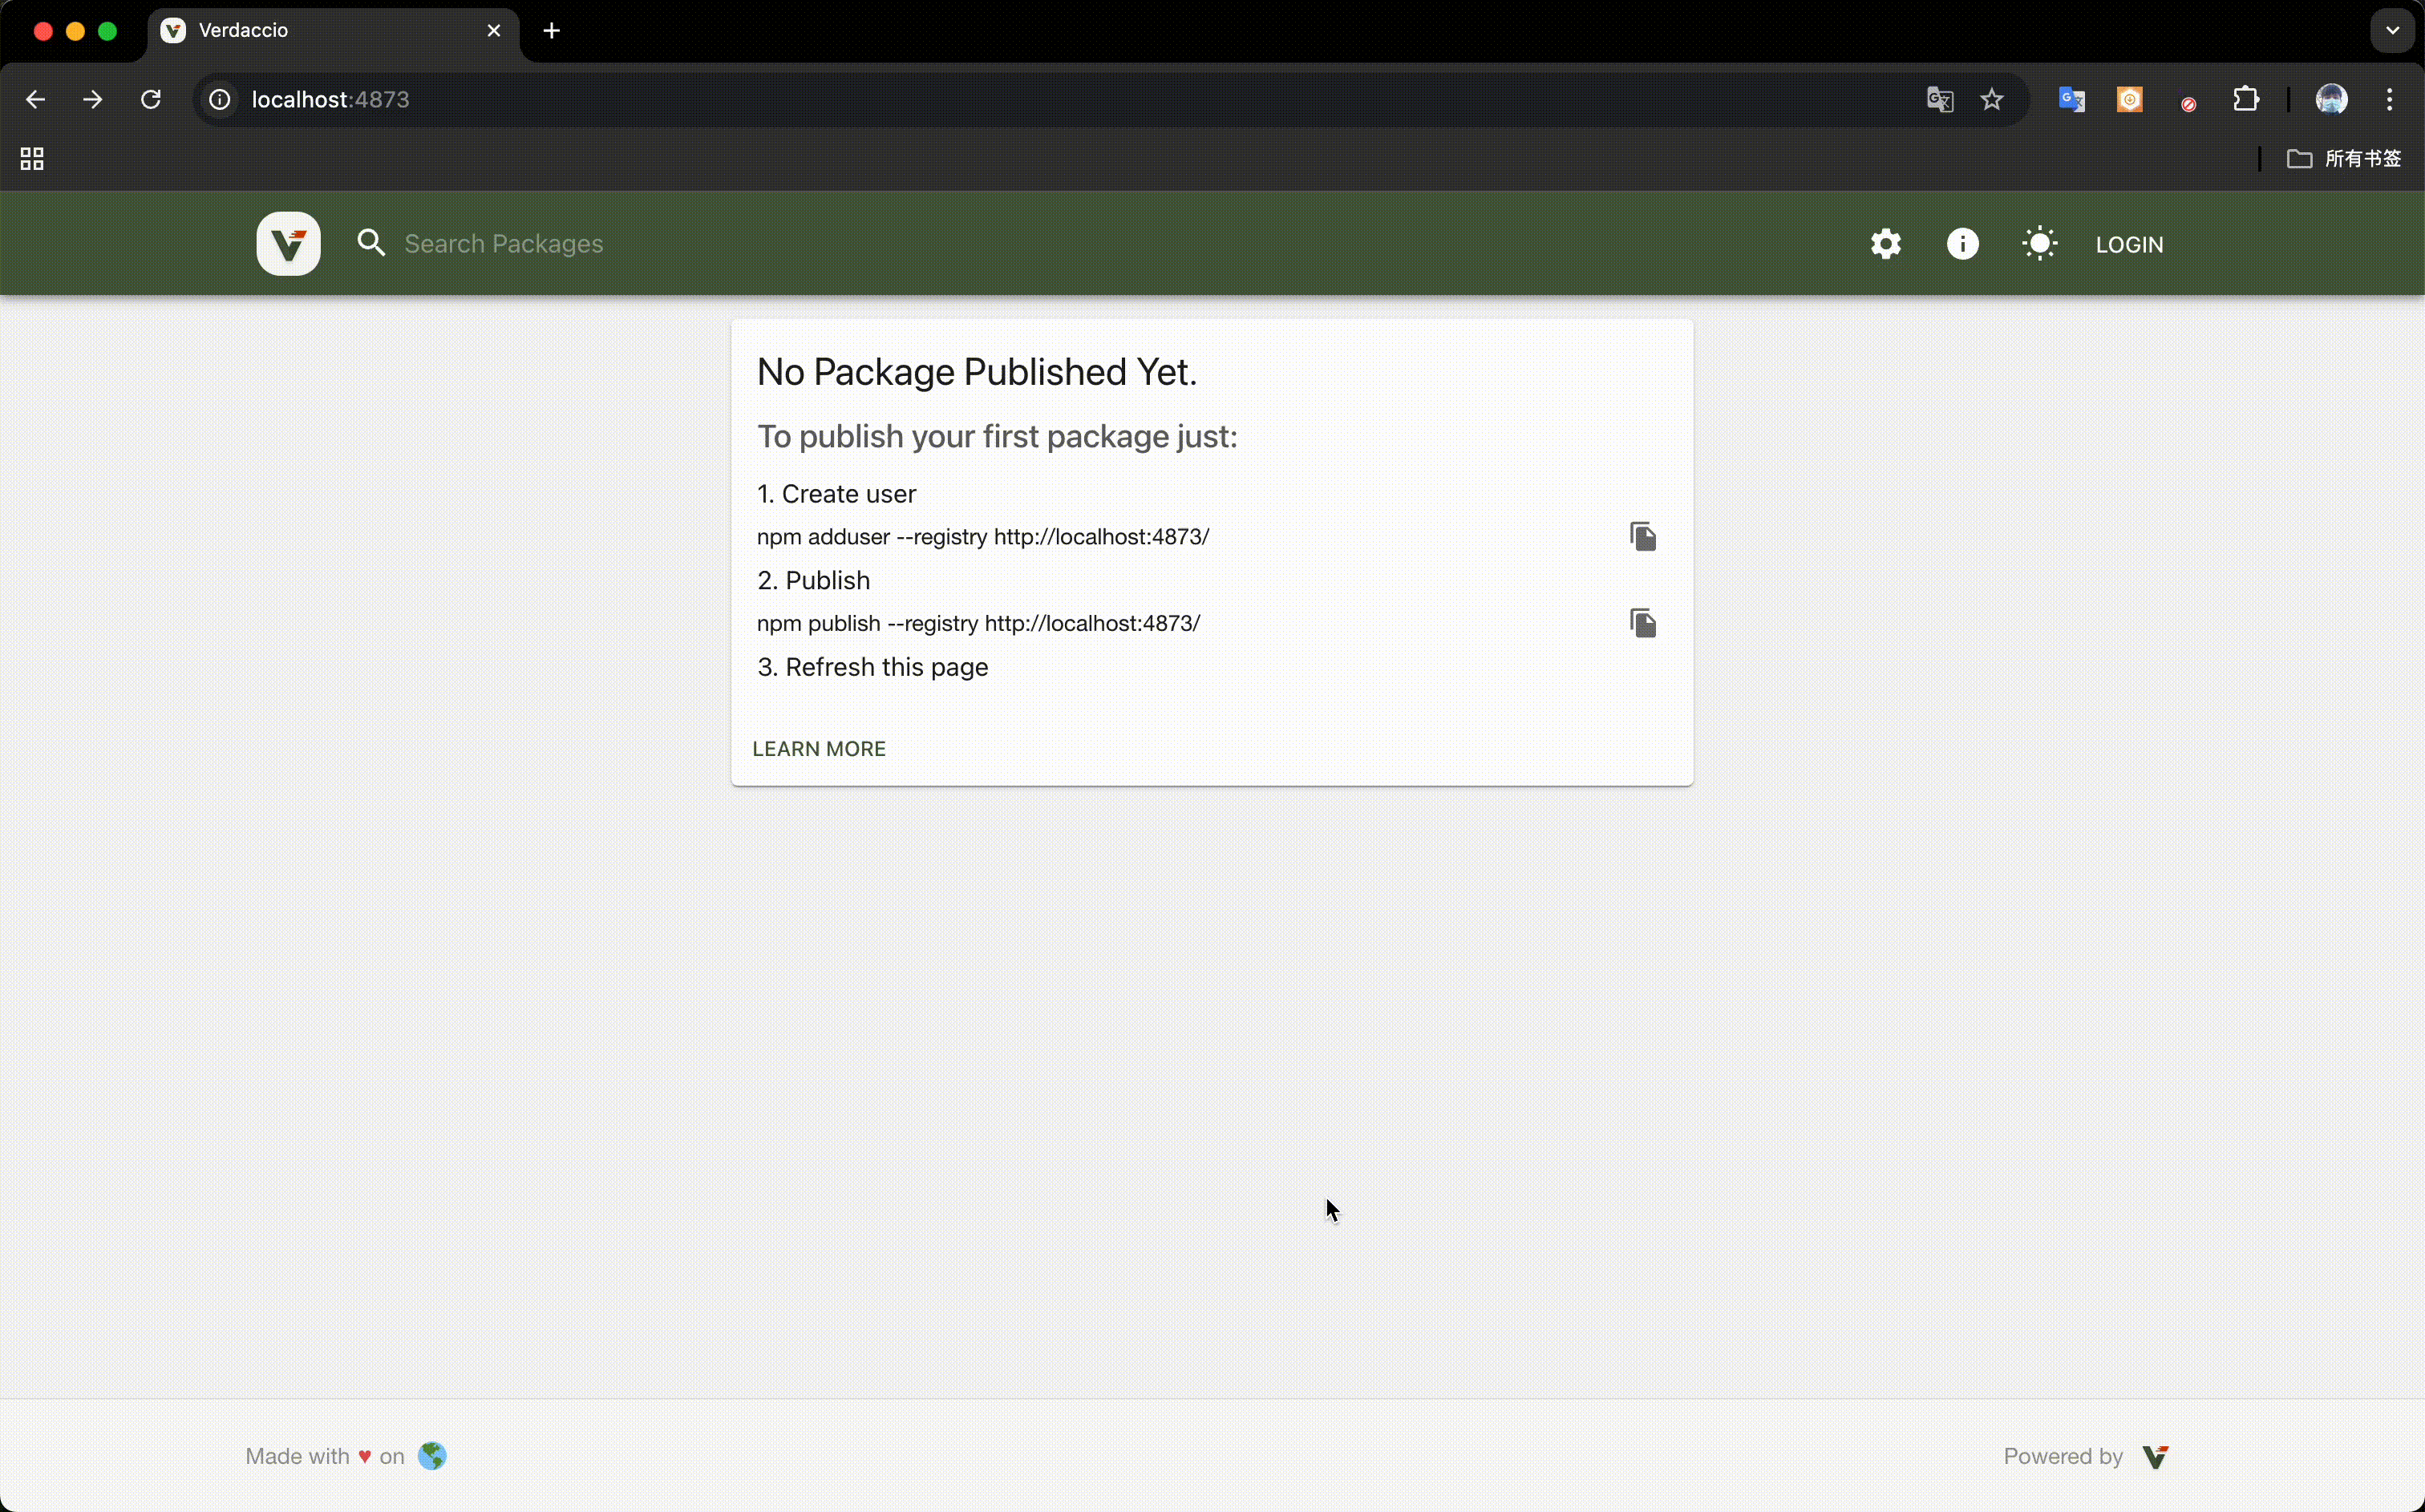Open a new tab with plus button

(552, 31)
